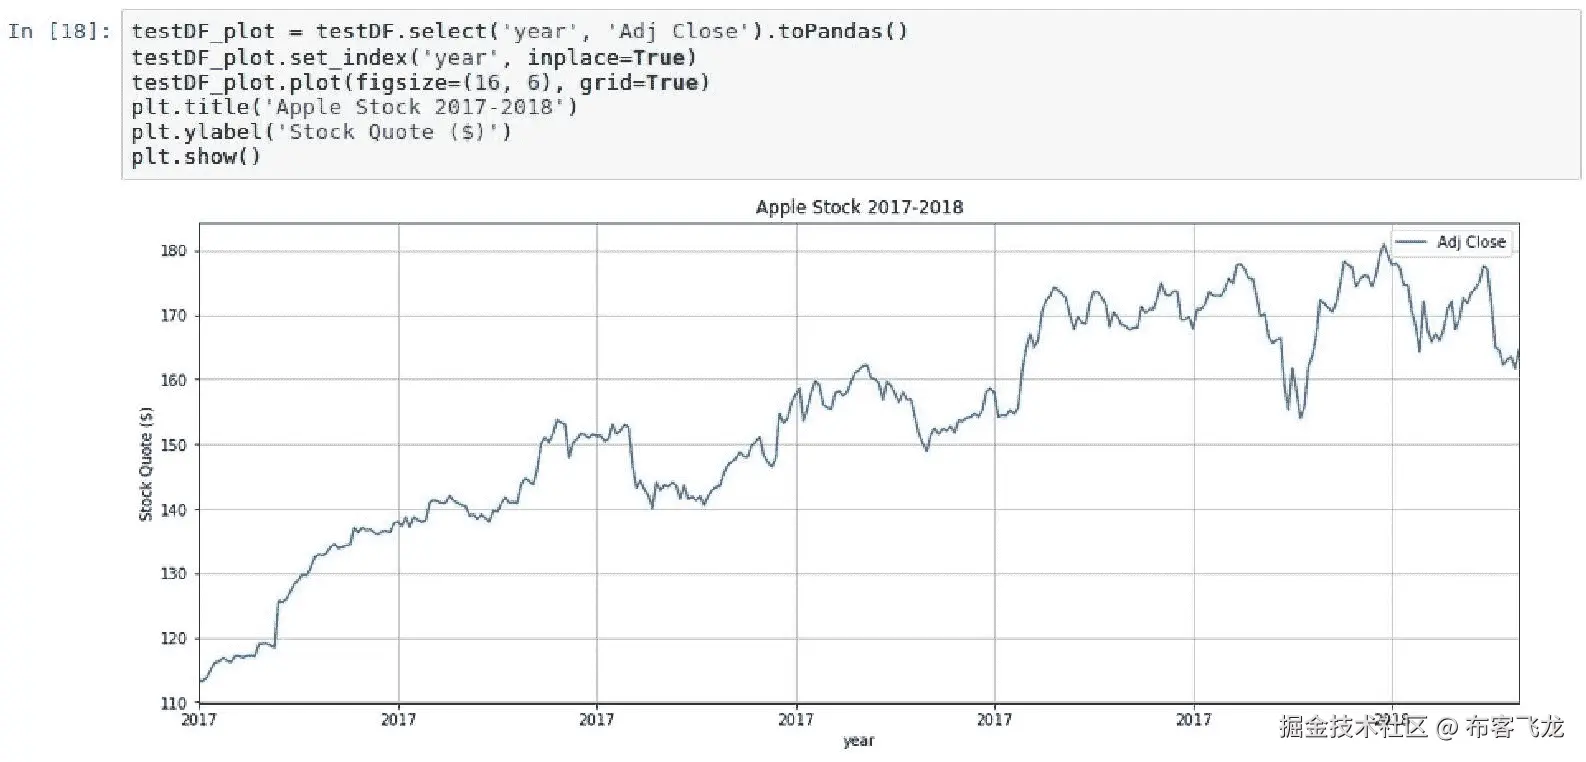Click the 150 y-axis tick label
Viewport: 1586px width, 762px height.
coord(173,445)
